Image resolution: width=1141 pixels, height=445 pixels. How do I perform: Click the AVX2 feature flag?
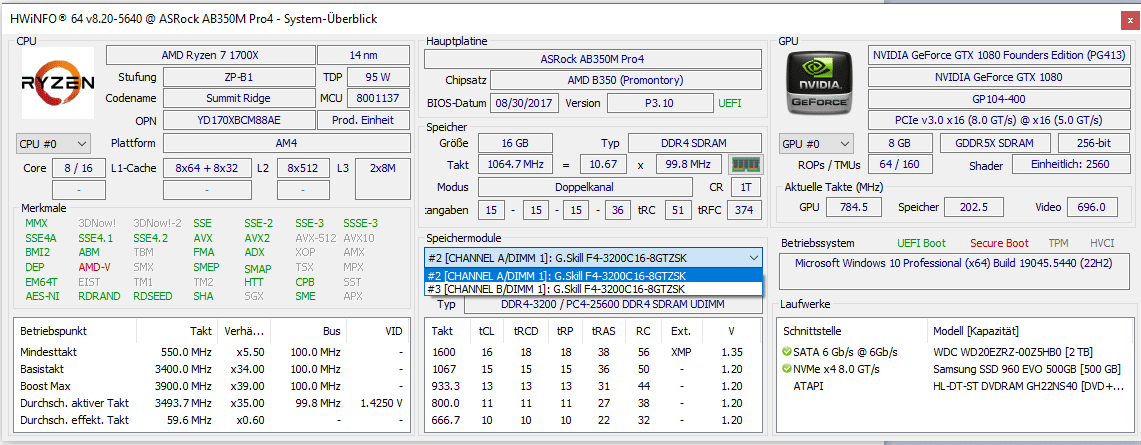pos(257,238)
